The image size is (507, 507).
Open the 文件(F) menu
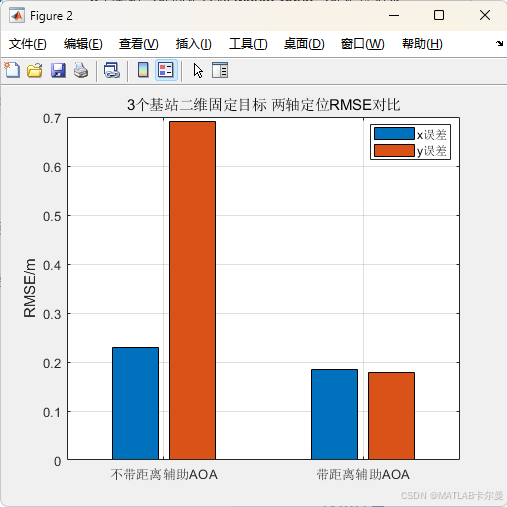27,44
